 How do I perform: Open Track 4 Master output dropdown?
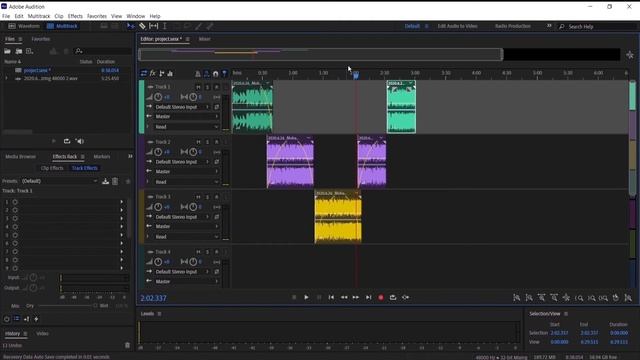(187, 282)
